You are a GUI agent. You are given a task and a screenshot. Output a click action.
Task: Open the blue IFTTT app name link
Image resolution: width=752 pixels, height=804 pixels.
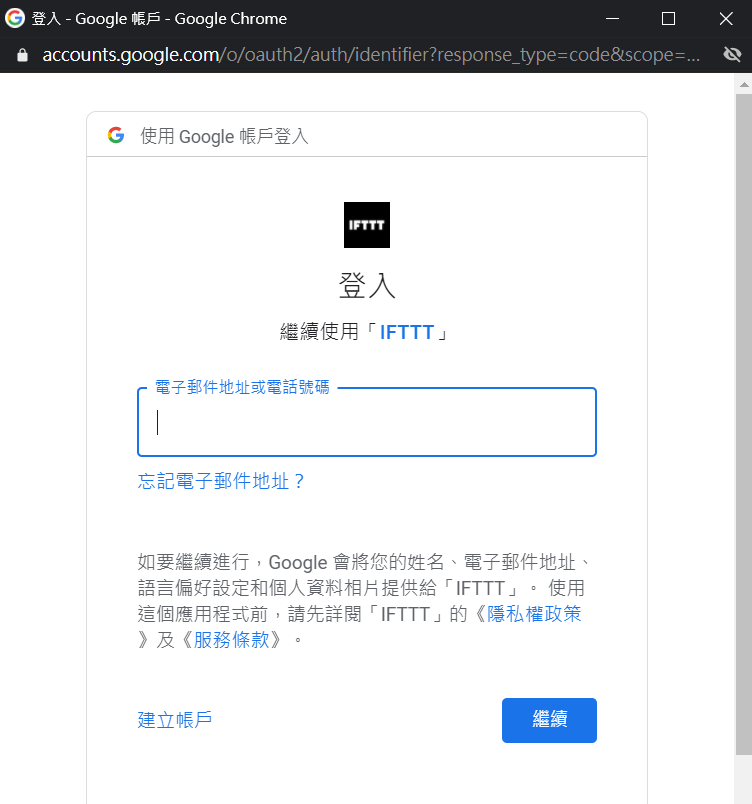pos(407,332)
